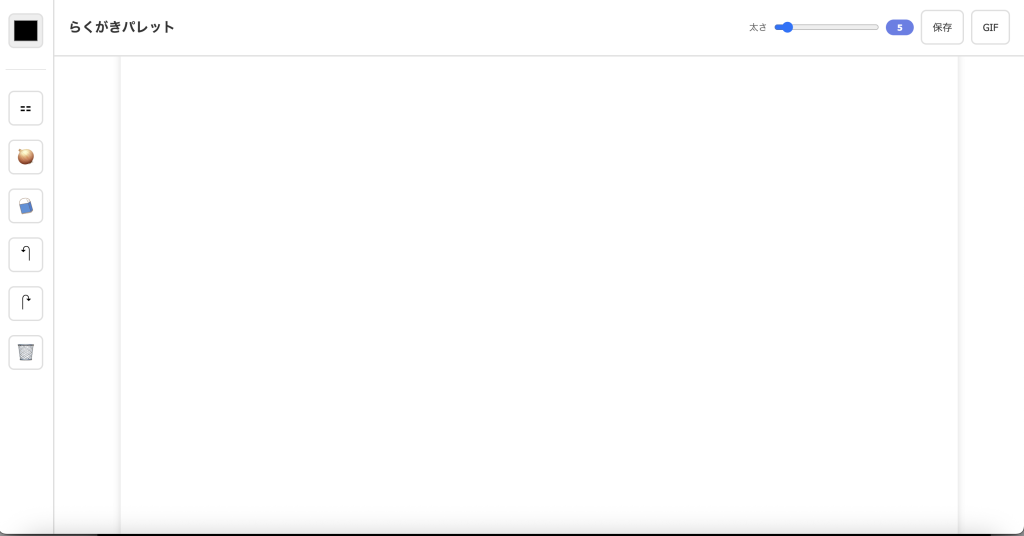Viewport: 1024px width, 536px height.
Task: Click the right end of the 太さ slider track
Action: (x=876, y=27)
